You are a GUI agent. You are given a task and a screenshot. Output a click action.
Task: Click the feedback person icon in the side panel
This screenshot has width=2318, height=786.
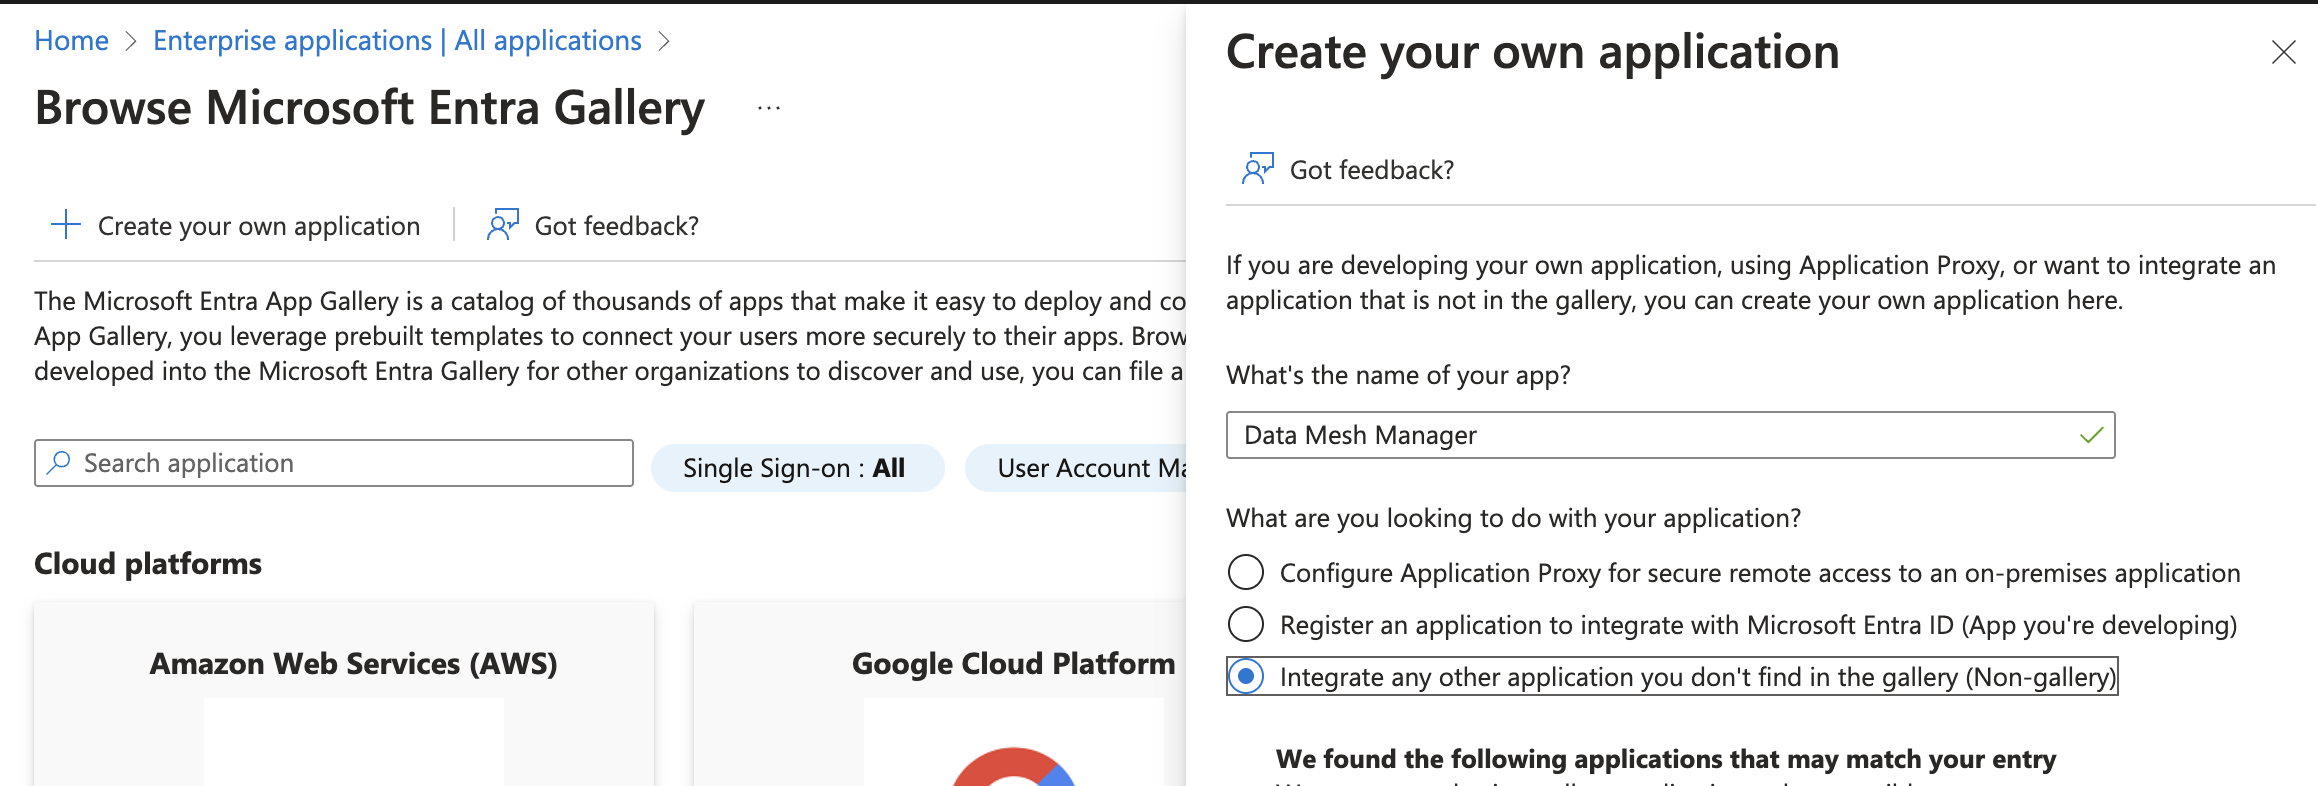1257,169
